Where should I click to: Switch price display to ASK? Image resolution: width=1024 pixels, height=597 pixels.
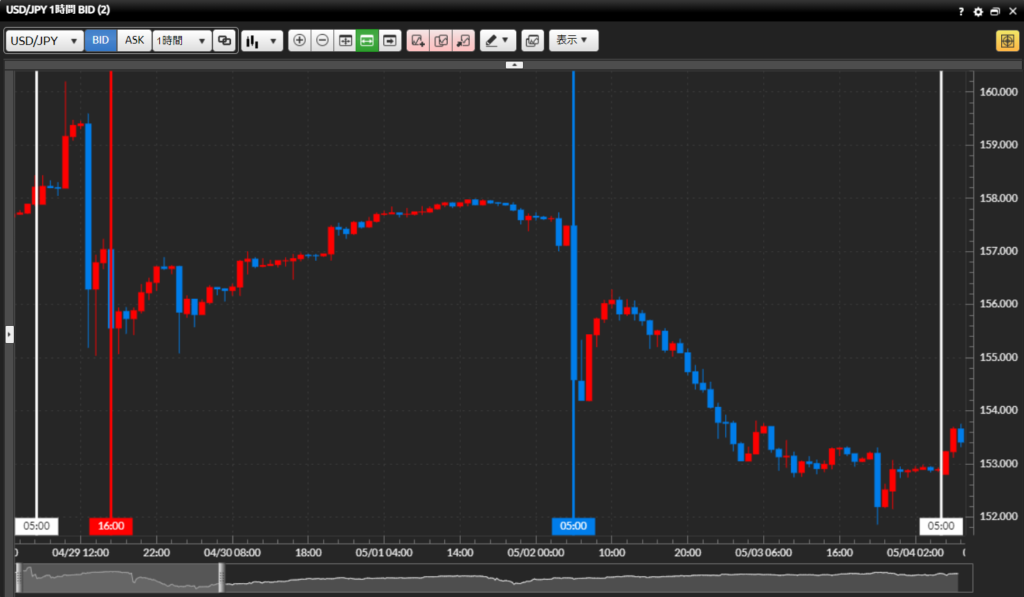[134, 41]
